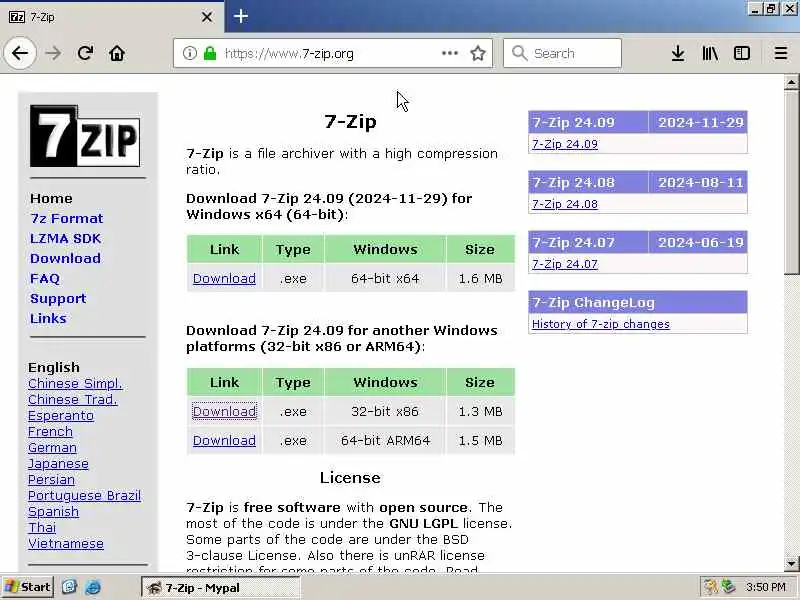
Task: Download the 64-bit ARM64 .exe installer
Action: (224, 440)
